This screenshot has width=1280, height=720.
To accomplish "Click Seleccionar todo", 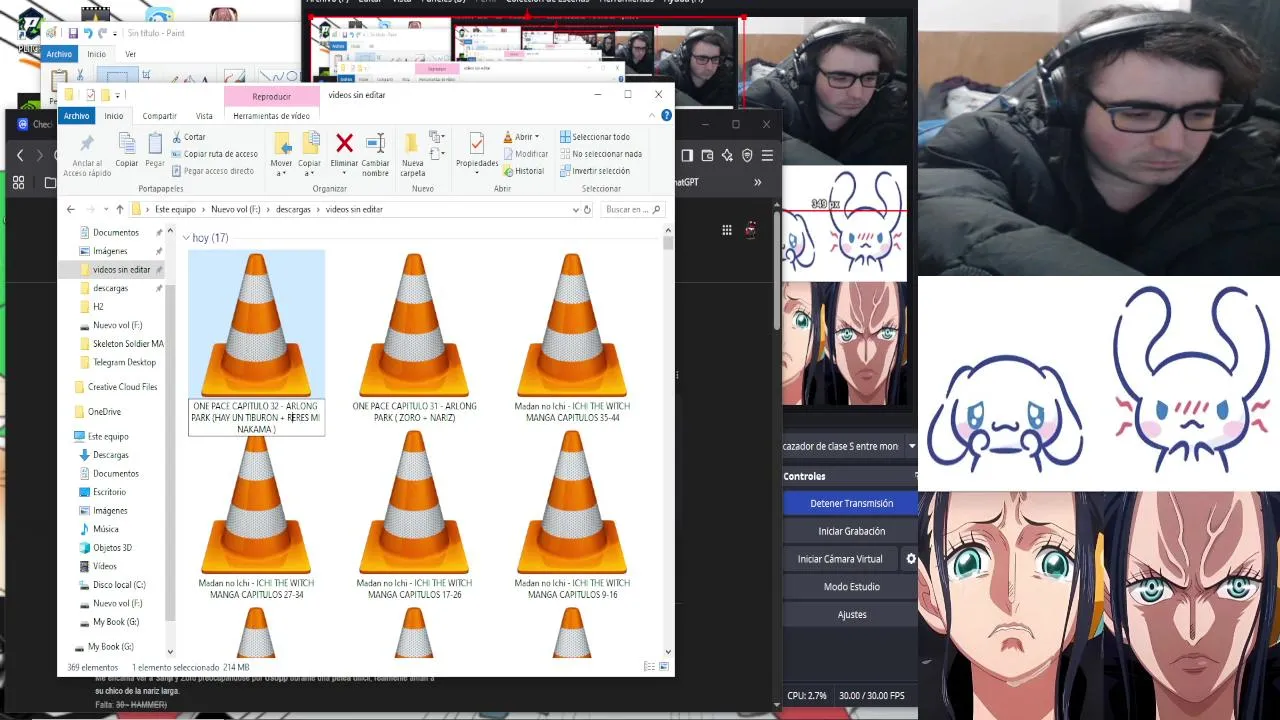I will (595, 137).
